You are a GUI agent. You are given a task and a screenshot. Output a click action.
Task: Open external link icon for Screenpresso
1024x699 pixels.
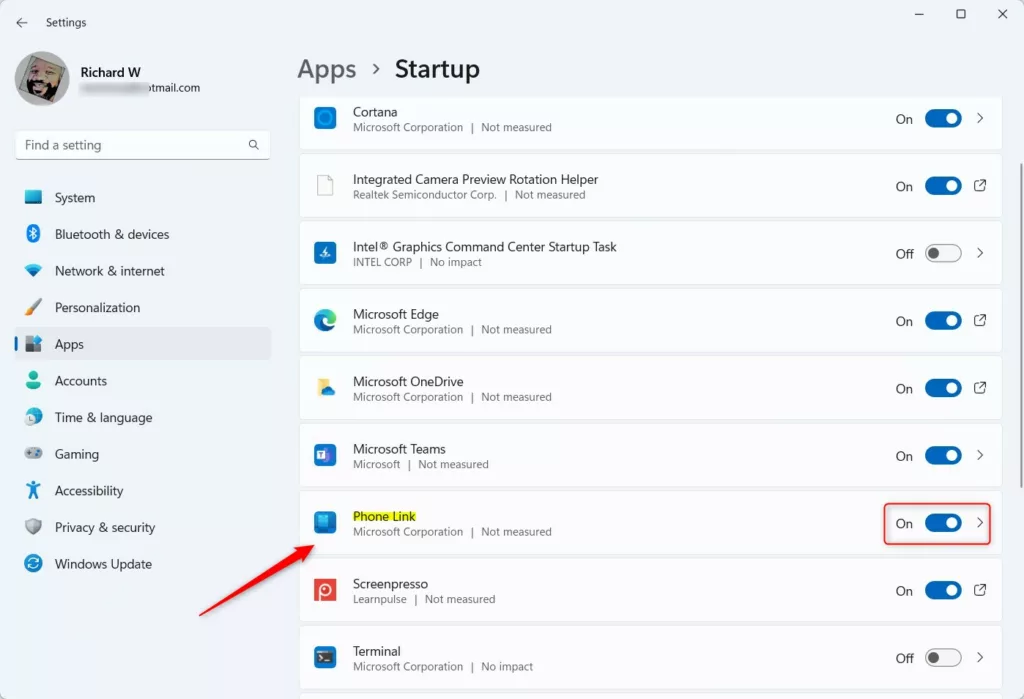(980, 590)
